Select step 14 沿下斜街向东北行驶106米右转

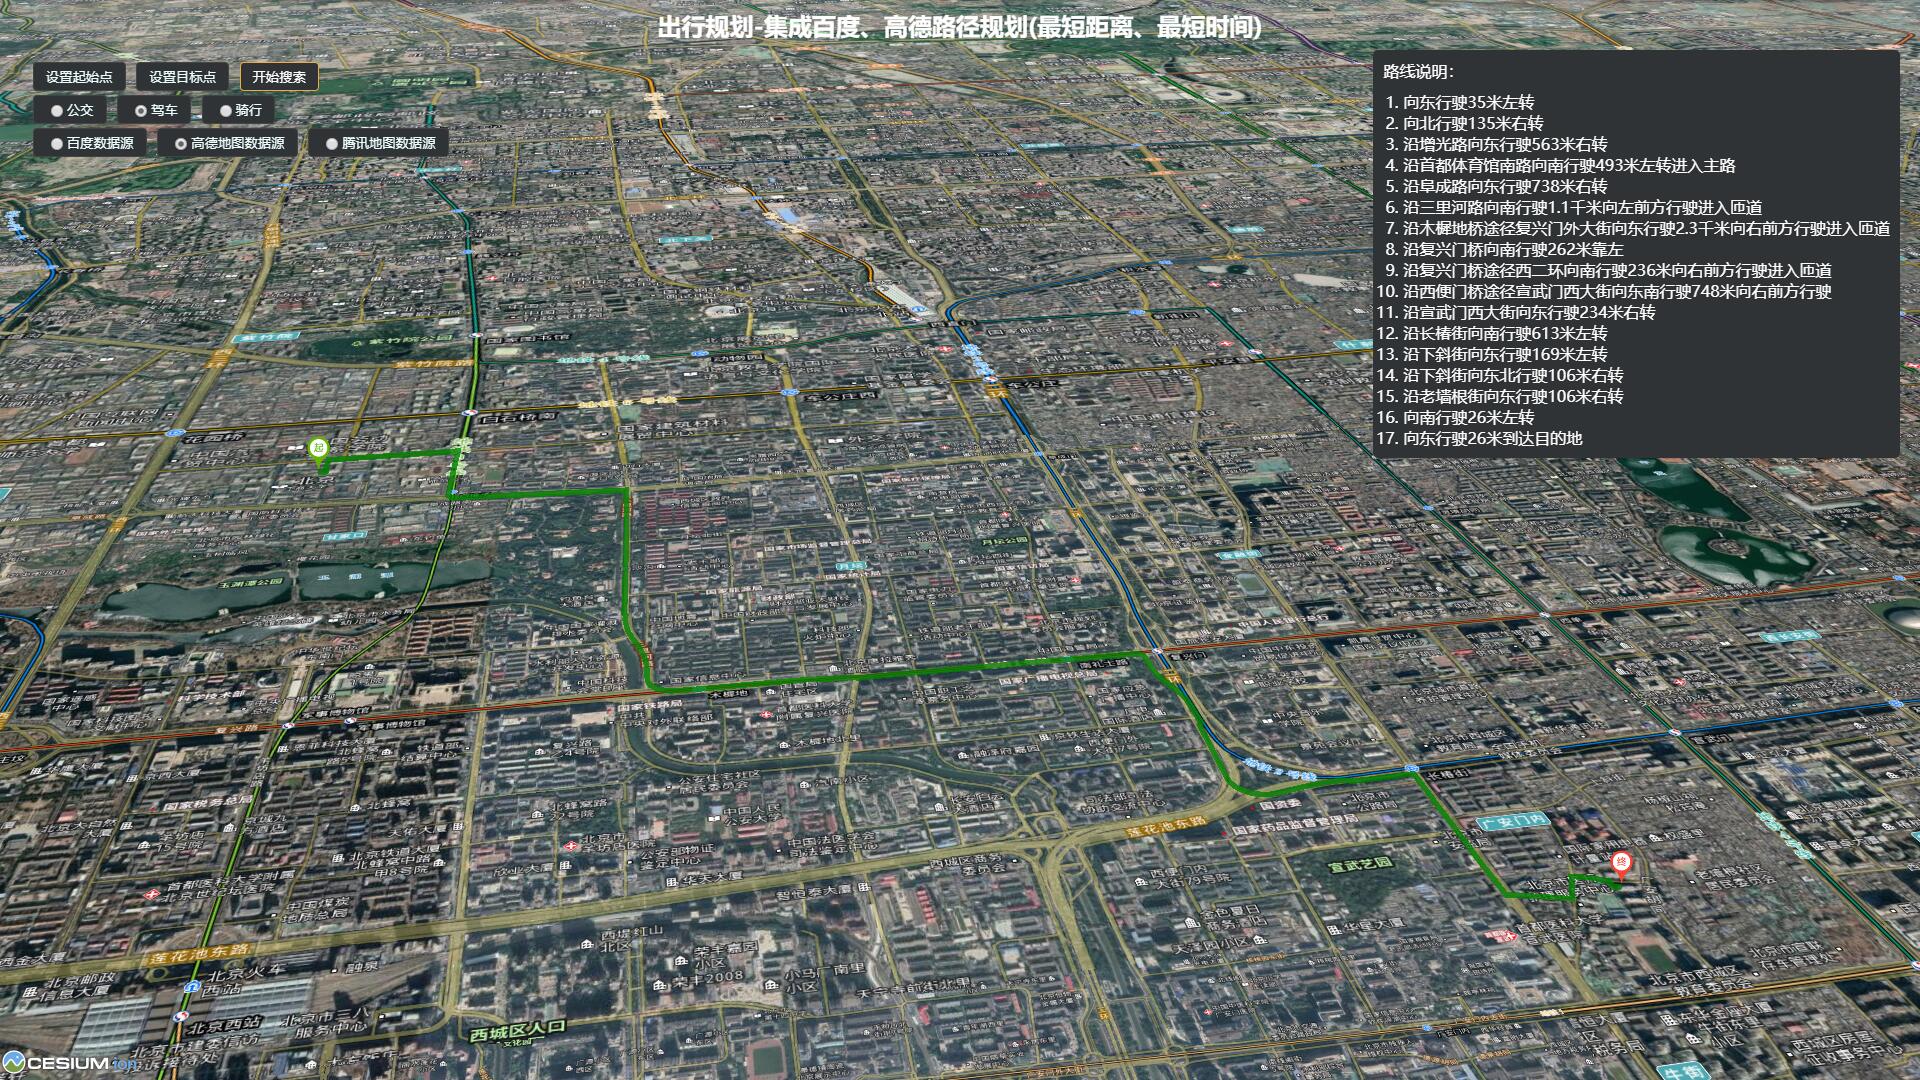point(1513,375)
